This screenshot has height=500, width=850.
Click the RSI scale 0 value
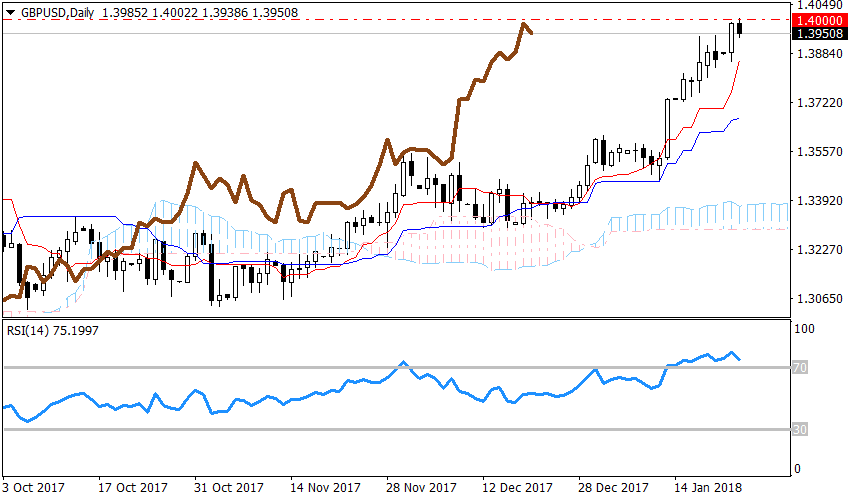tap(797, 469)
